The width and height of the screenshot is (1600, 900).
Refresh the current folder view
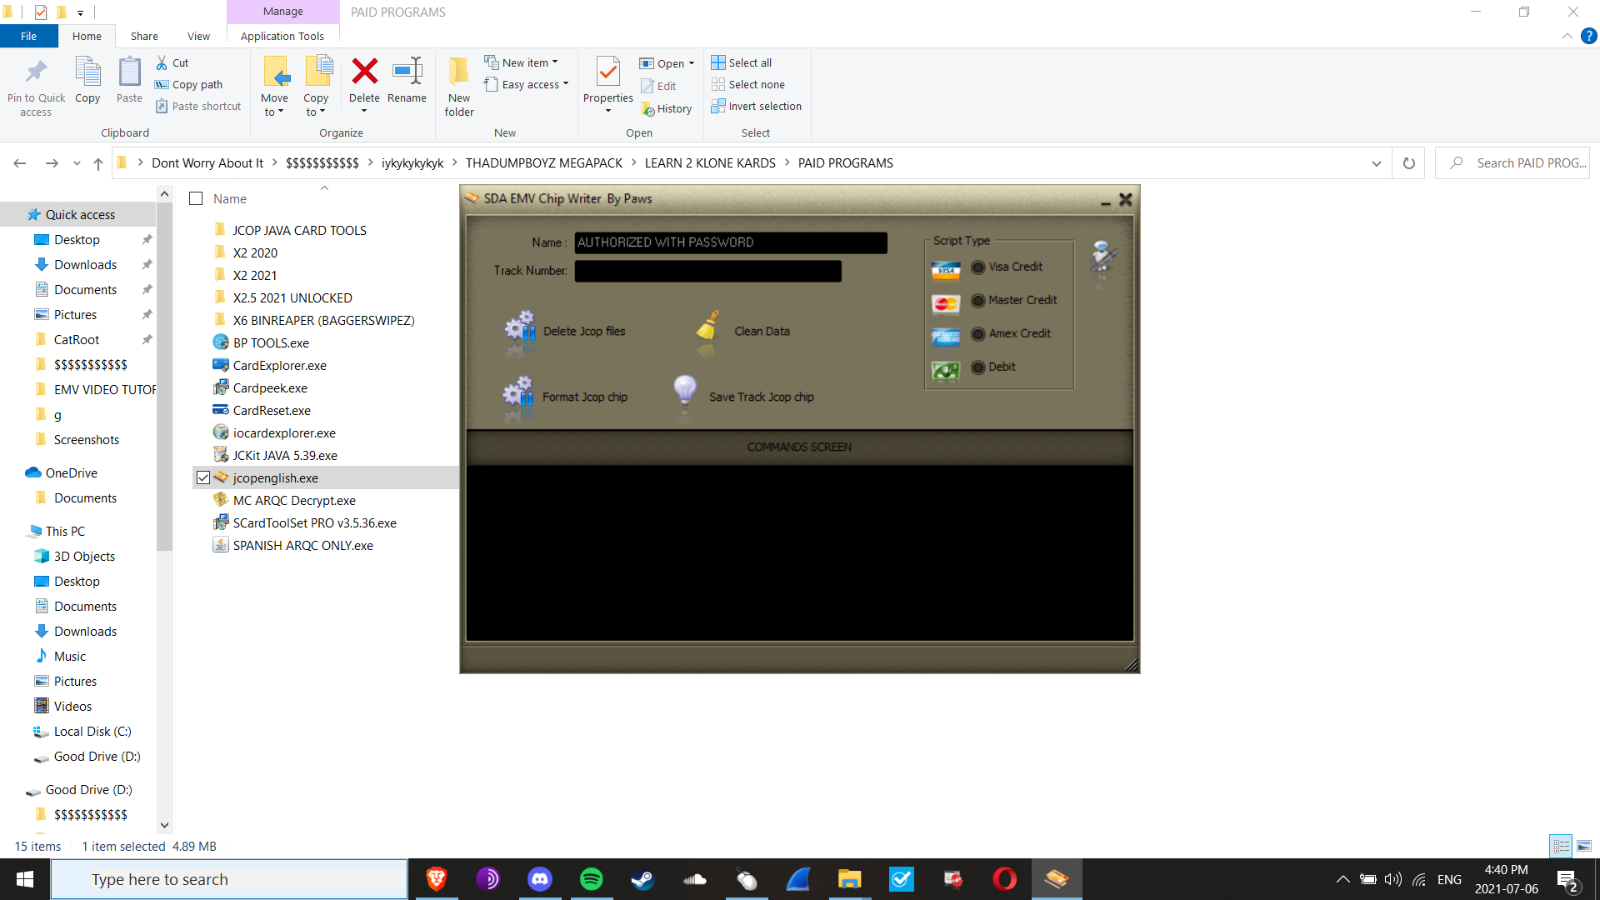coord(1409,163)
